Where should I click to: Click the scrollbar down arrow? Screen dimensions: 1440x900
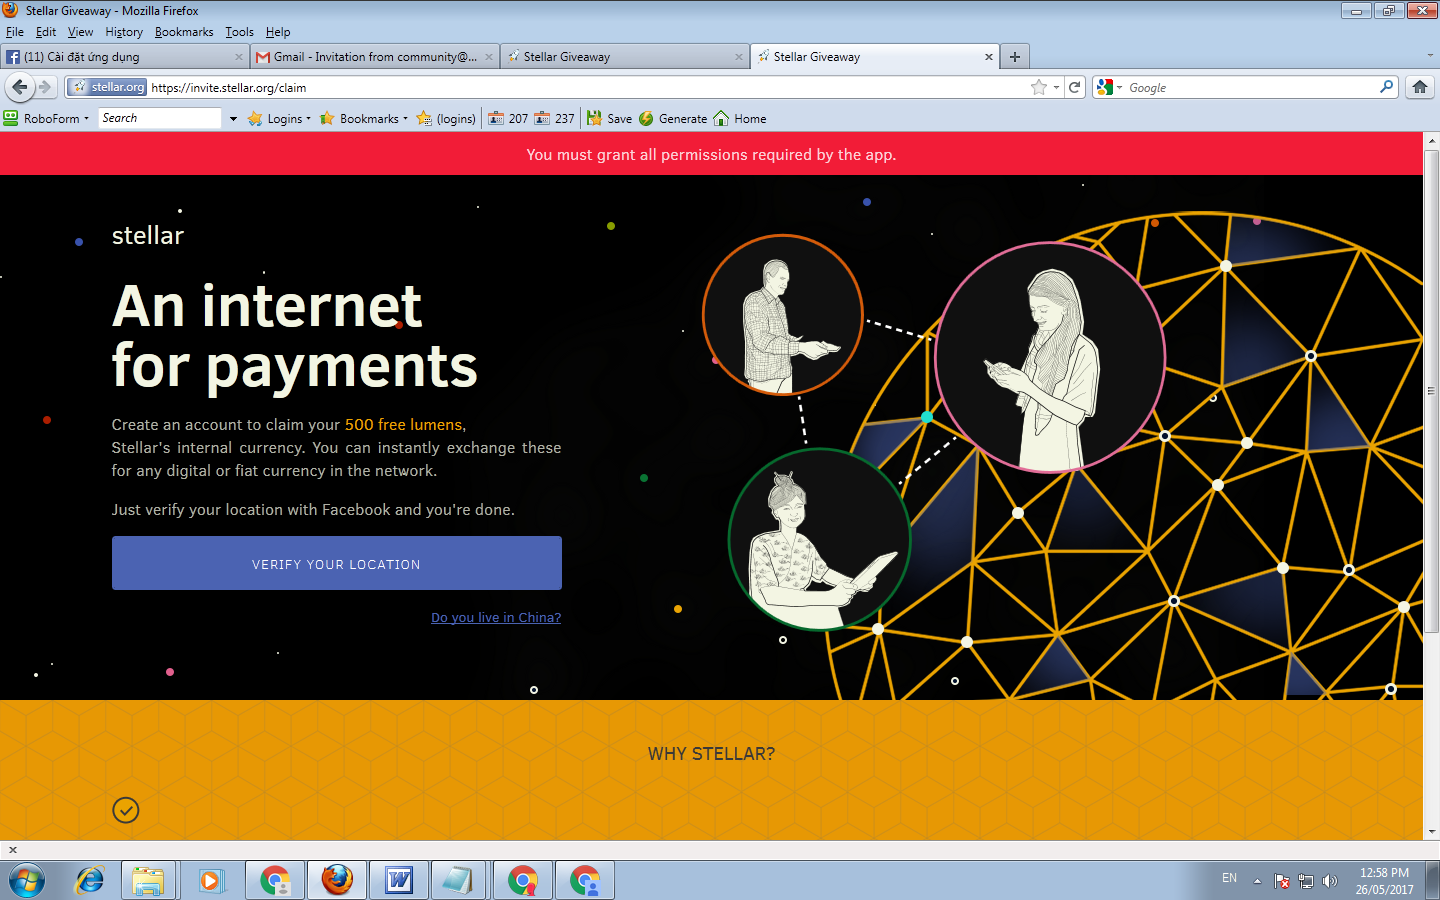[x=1431, y=832]
